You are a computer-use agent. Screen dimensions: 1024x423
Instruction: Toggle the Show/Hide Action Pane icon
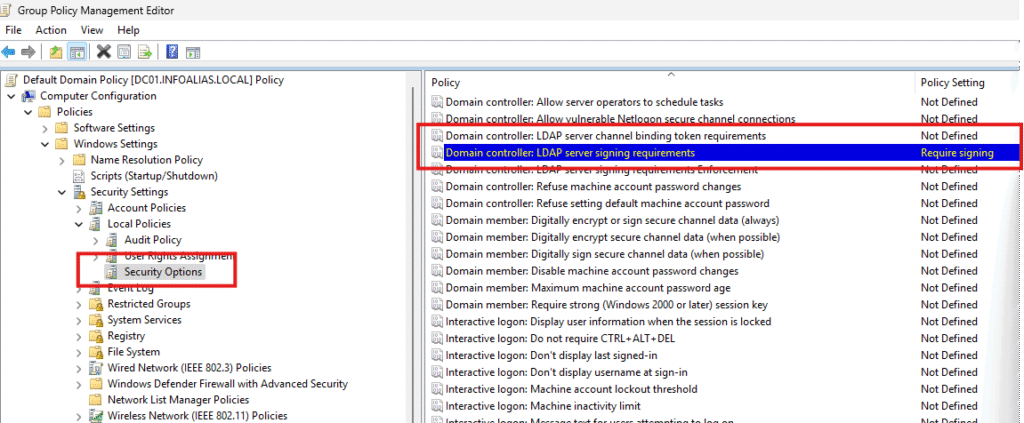coord(192,52)
